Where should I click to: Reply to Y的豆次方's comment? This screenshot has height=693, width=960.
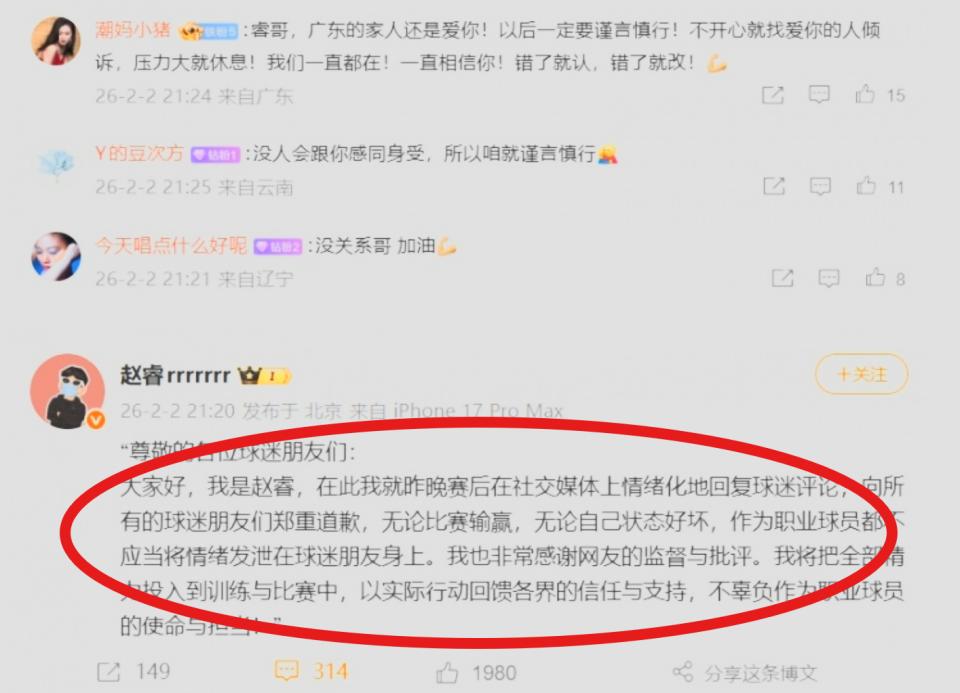tap(820, 186)
